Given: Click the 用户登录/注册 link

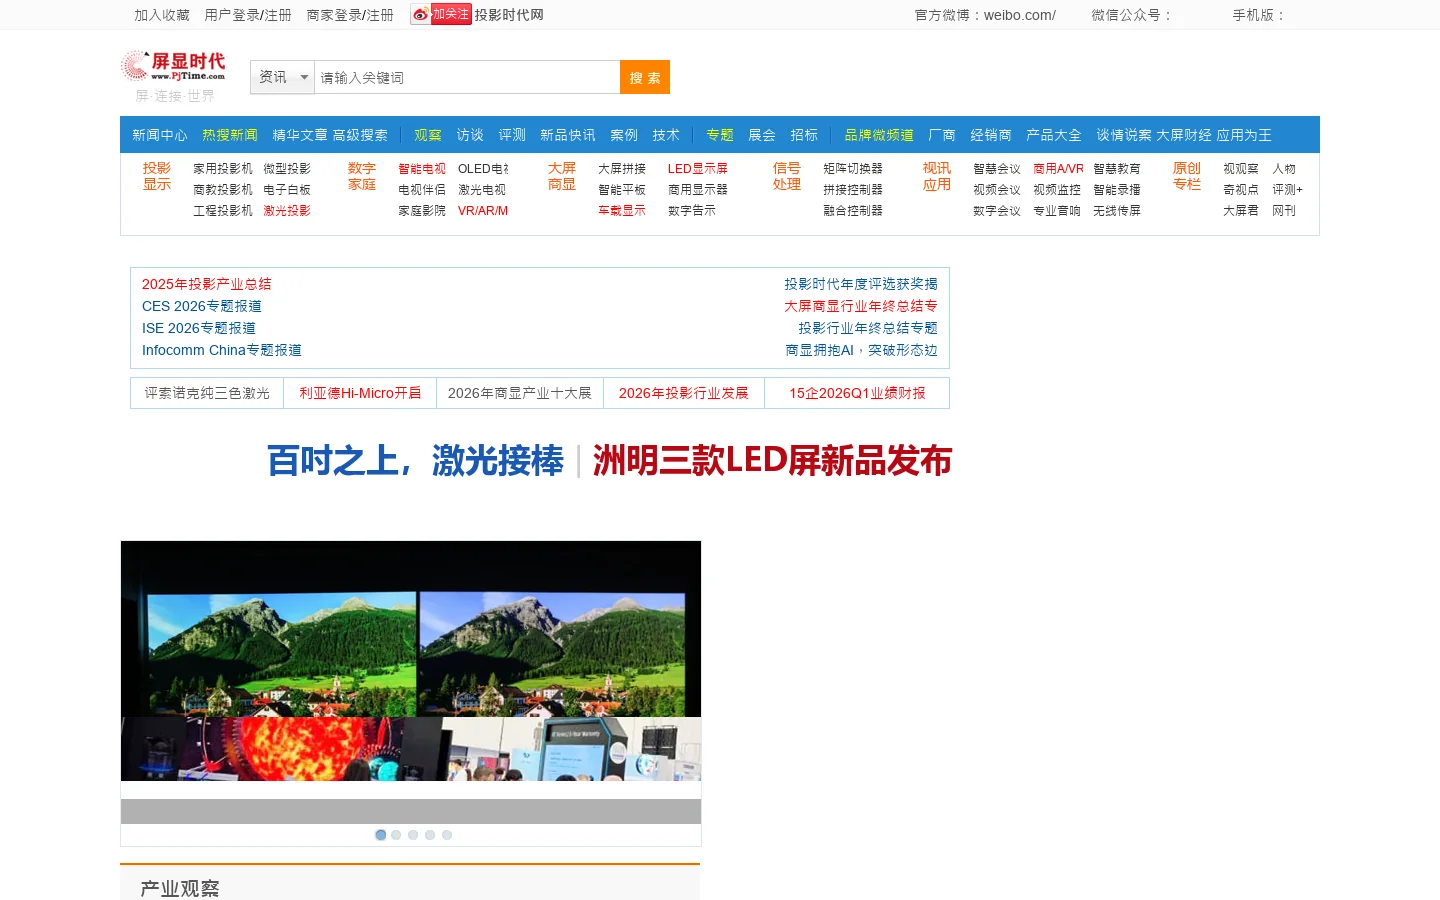Looking at the screenshot, I should tap(248, 15).
